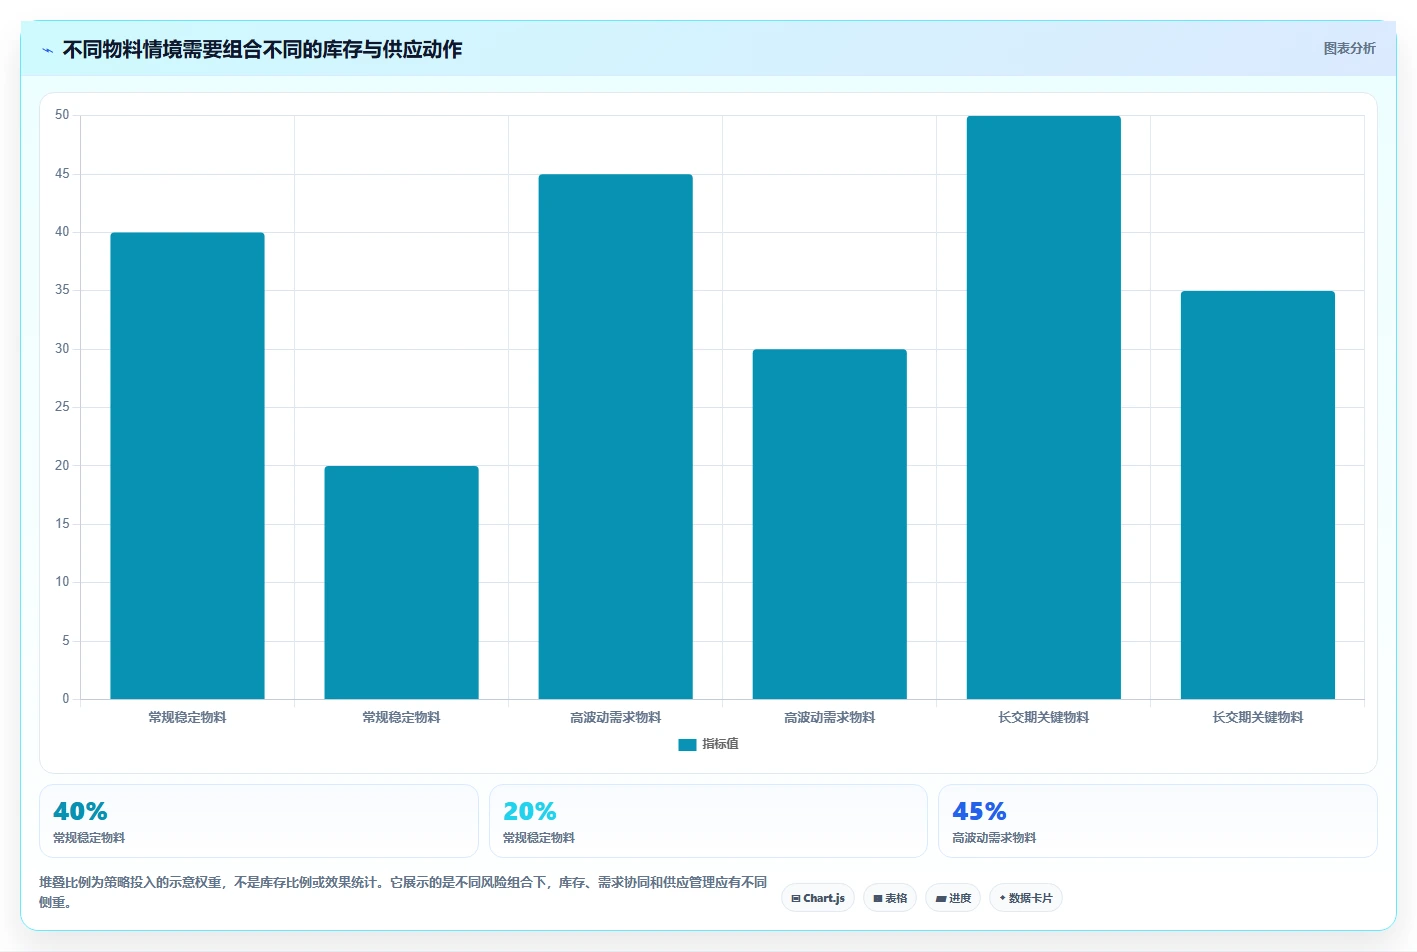Viewport: 1417px width, 952px height.
Task: Click the y-axis tick label 35
Action: [x=62, y=290]
